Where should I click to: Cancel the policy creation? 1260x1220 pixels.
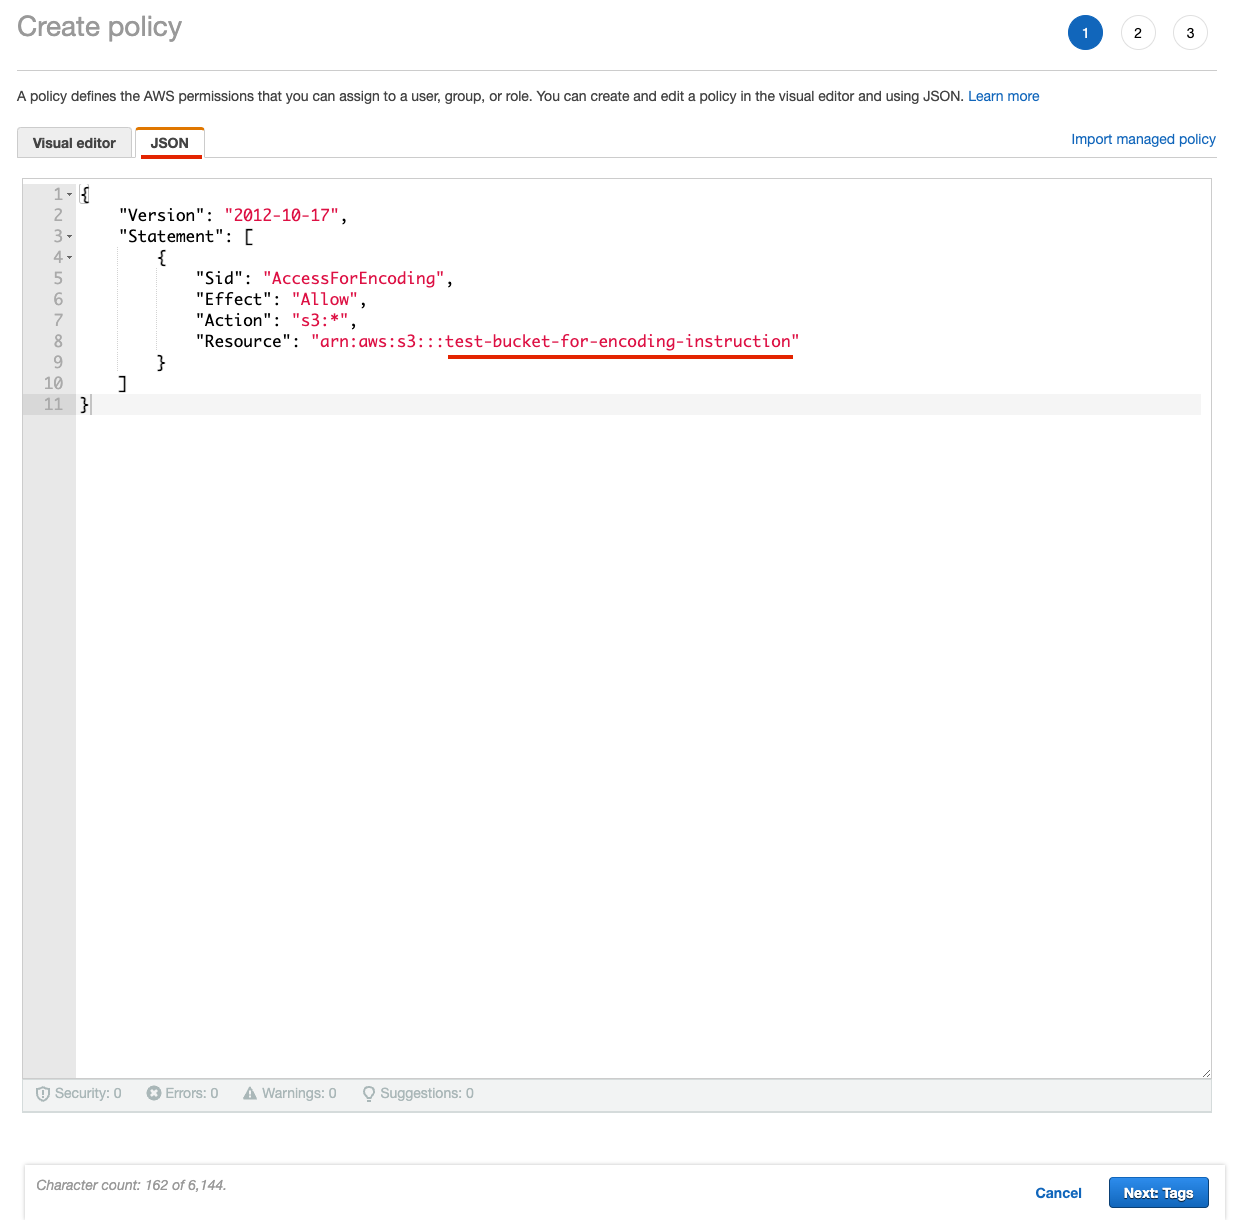1058,1193
